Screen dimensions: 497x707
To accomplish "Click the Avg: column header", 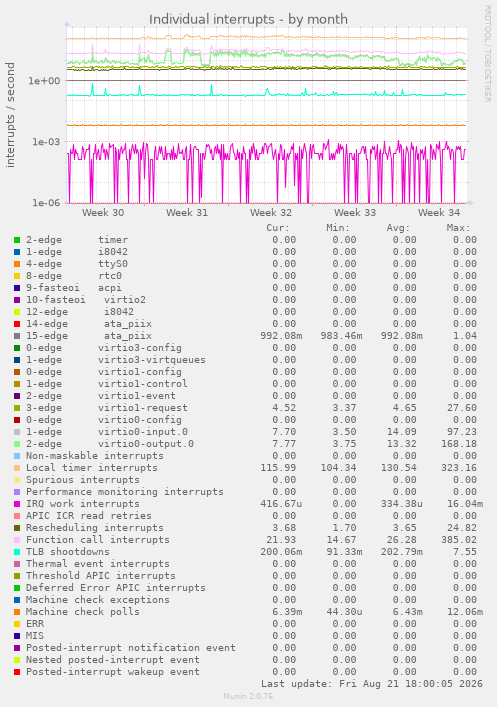I will 398,228.
